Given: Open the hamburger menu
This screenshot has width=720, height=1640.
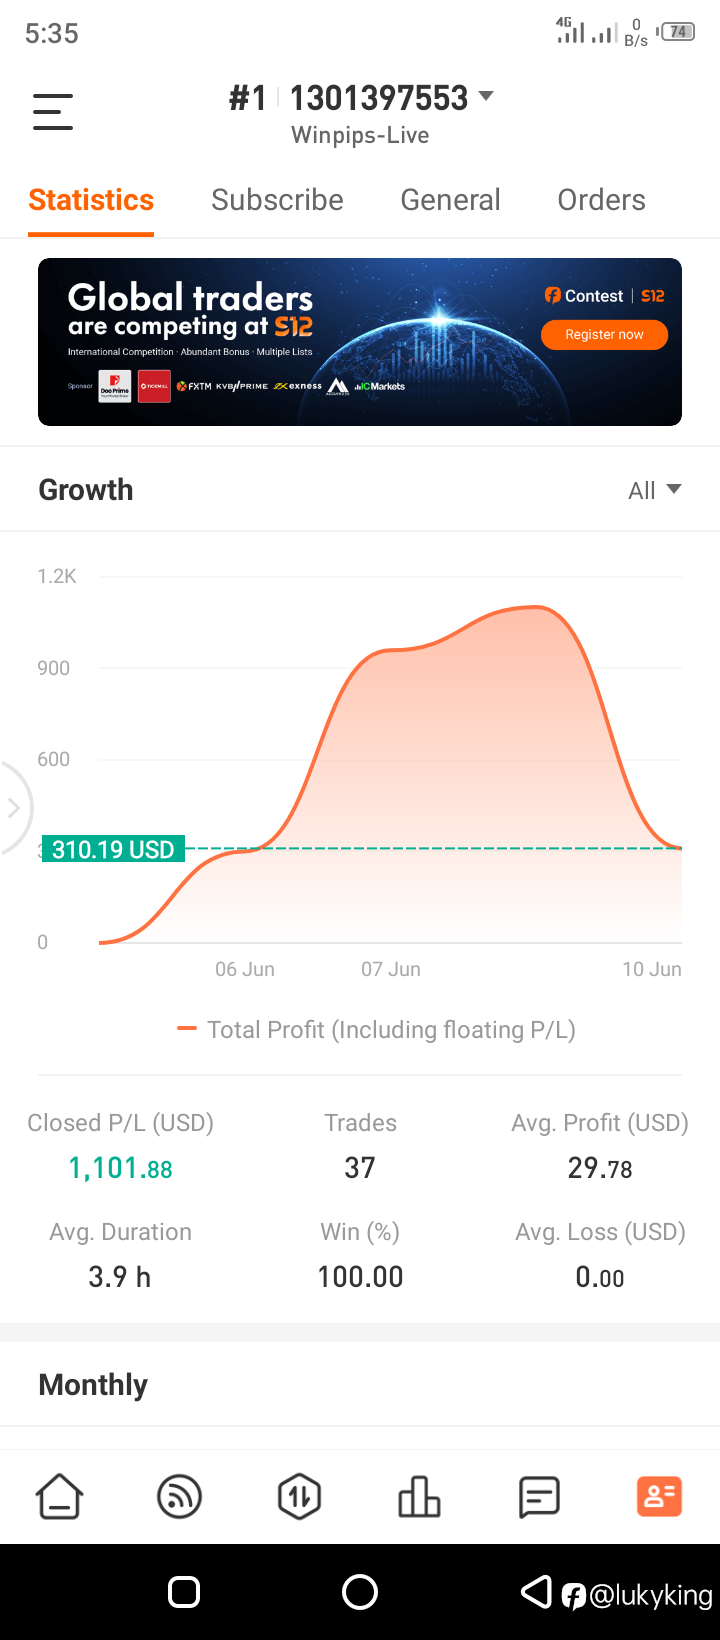Looking at the screenshot, I should pyautogui.click(x=53, y=111).
